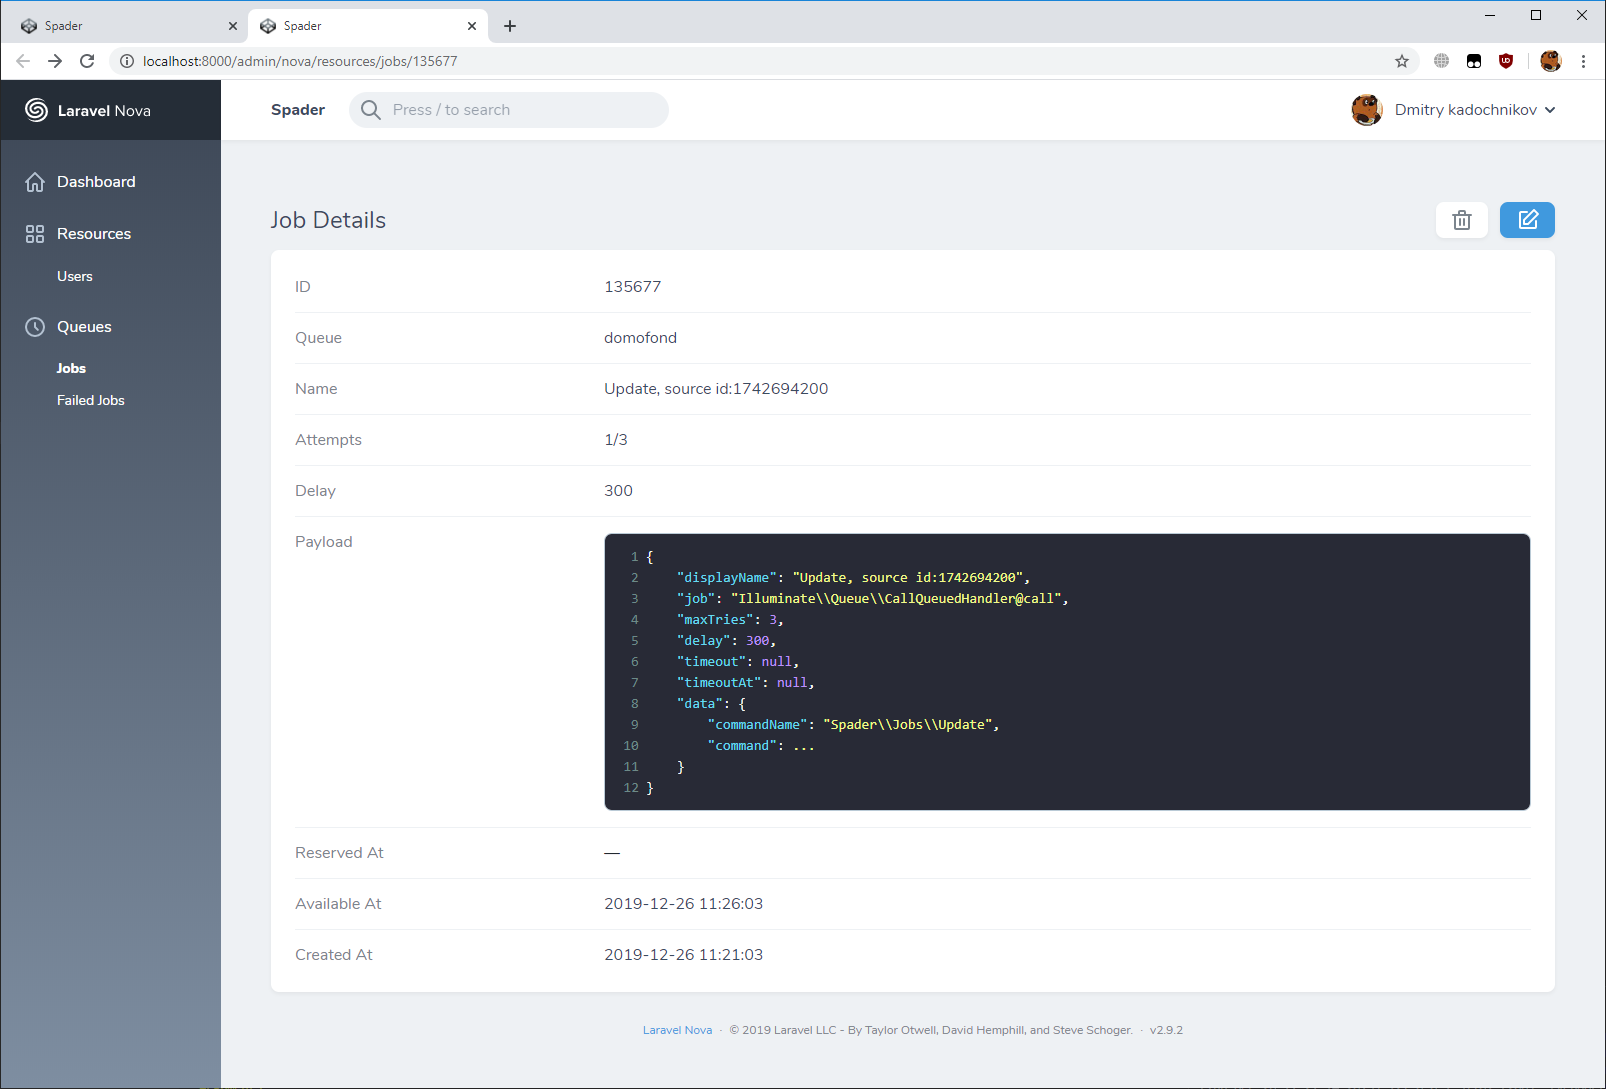Image resolution: width=1606 pixels, height=1089 pixels.
Task: Click the Resources grid icon
Action: tap(35, 234)
